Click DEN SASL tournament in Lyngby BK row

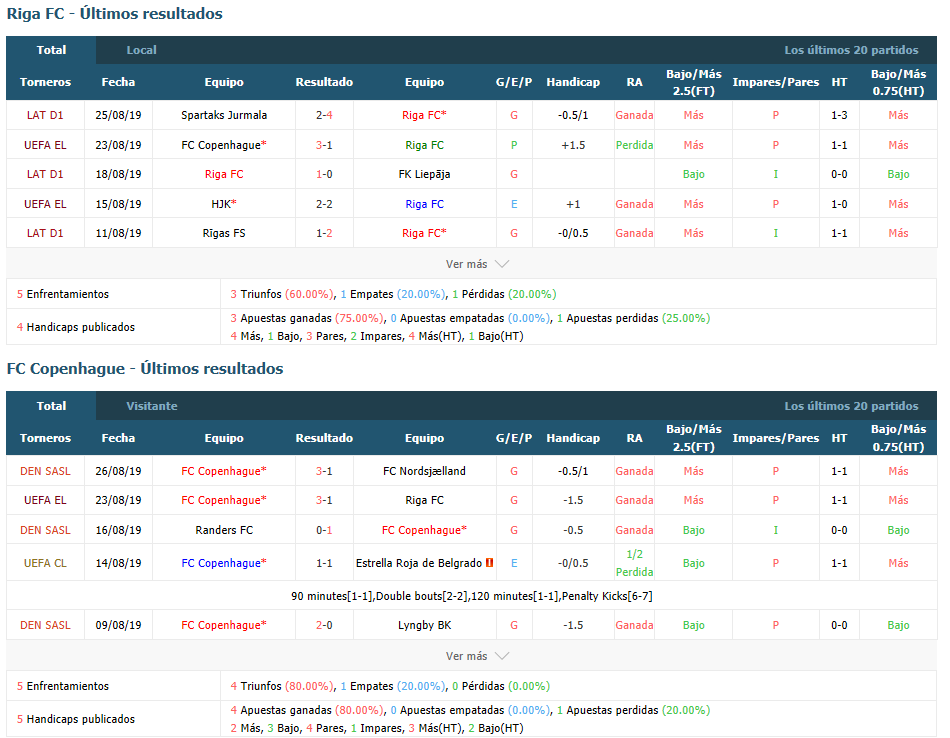coord(45,625)
